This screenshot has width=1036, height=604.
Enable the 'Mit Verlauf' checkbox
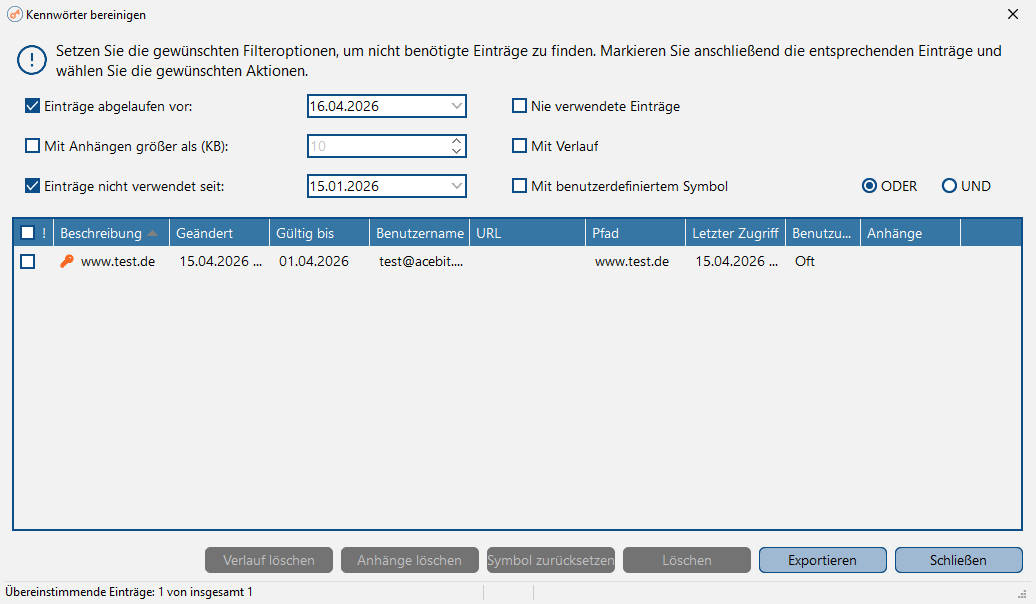519,146
